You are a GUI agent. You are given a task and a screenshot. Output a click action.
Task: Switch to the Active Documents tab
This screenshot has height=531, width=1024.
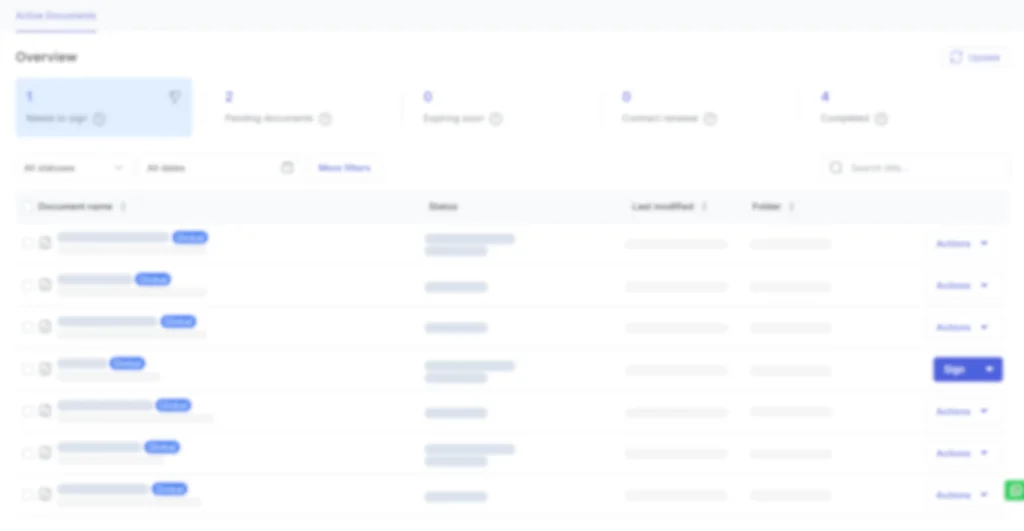[x=56, y=16]
